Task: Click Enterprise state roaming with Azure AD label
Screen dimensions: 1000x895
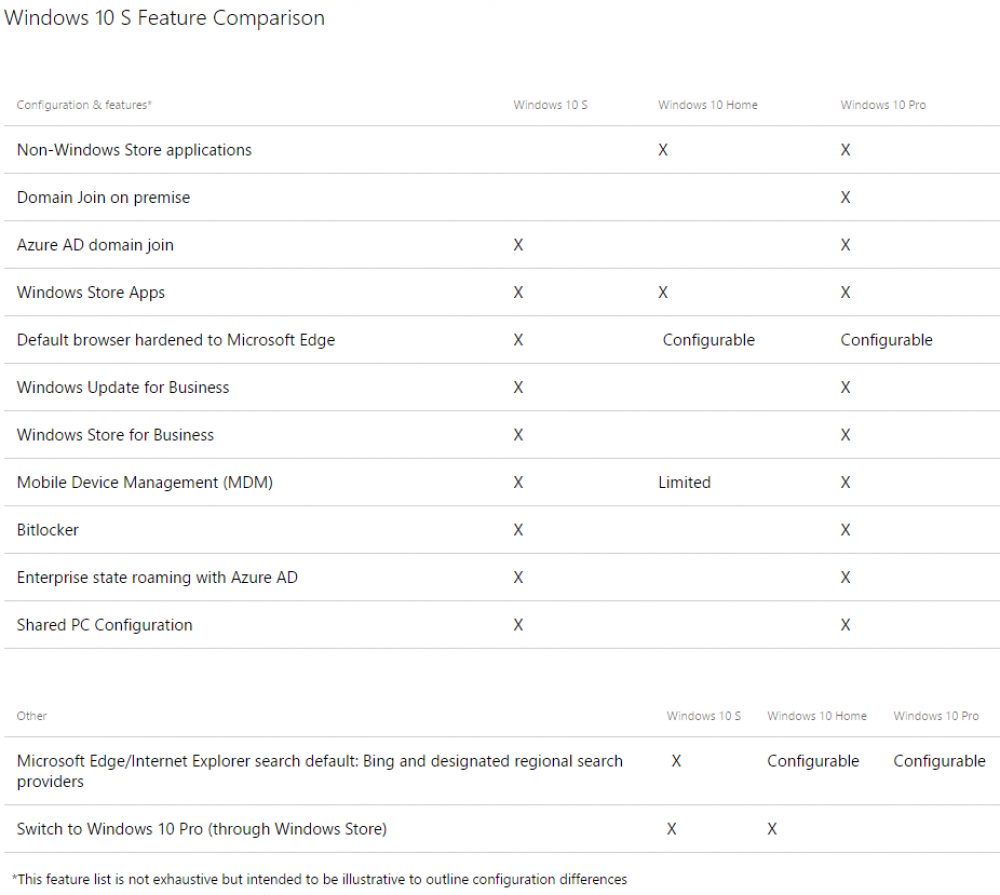Action: click(x=157, y=577)
